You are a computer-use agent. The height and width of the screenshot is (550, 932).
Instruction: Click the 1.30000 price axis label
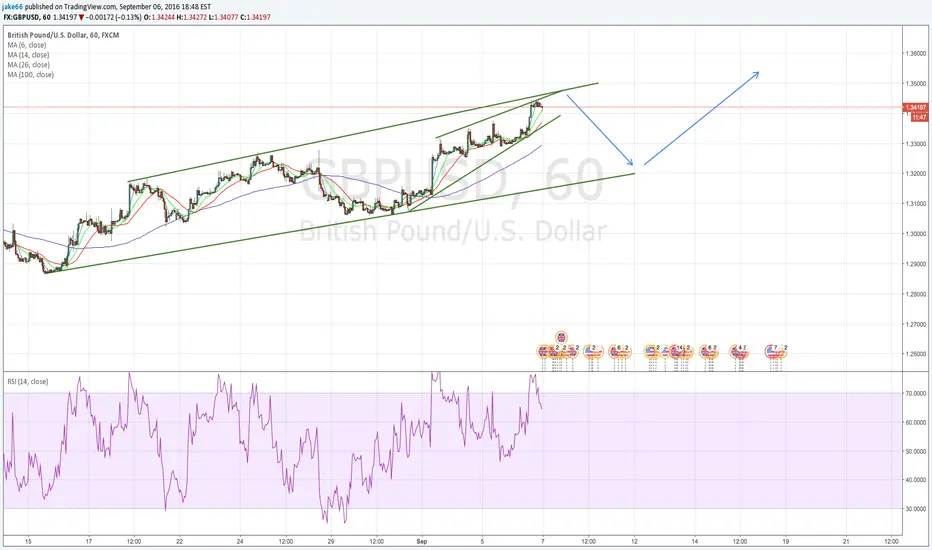coord(915,234)
